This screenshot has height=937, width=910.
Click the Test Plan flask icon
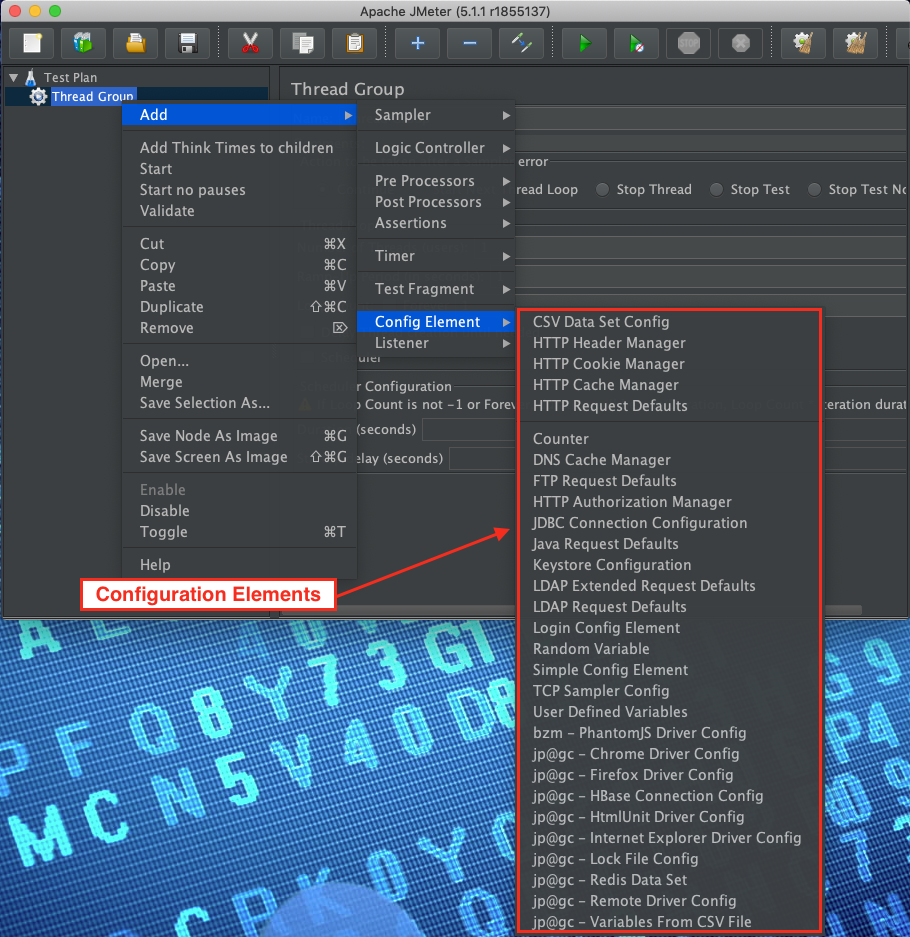[31, 77]
